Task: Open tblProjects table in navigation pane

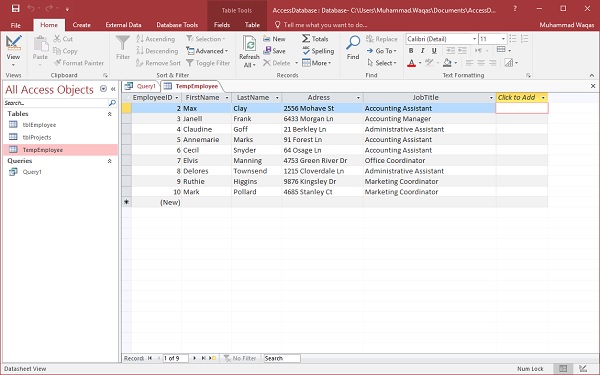Action: coord(37,137)
